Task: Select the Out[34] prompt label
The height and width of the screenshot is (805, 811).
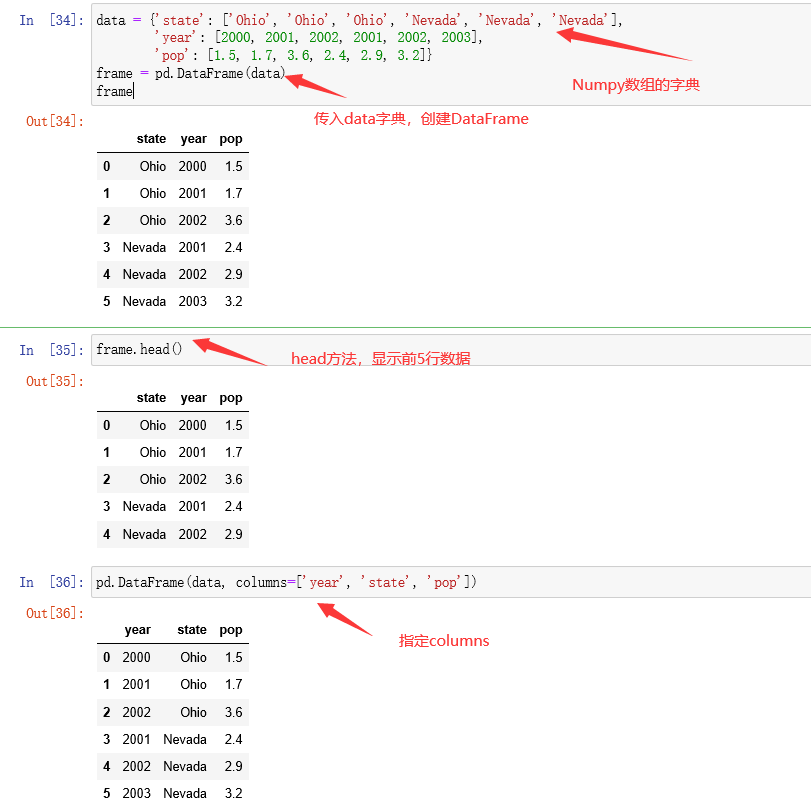Action: click(55, 121)
